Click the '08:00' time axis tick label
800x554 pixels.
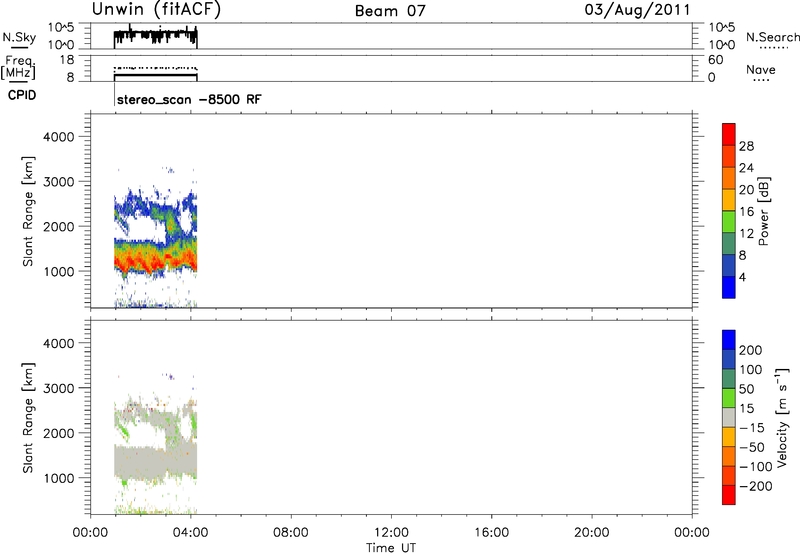tap(291, 533)
